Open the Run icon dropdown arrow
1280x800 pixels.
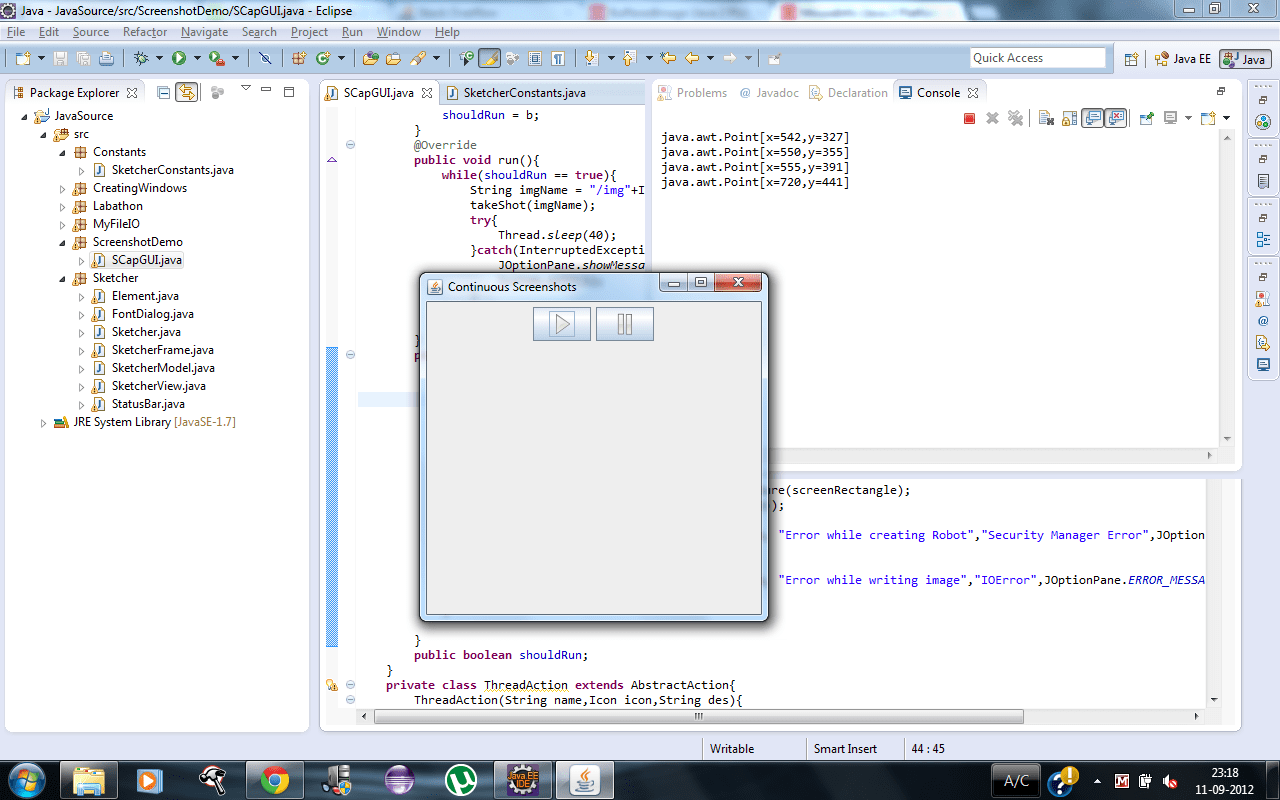pyautogui.click(x=197, y=58)
